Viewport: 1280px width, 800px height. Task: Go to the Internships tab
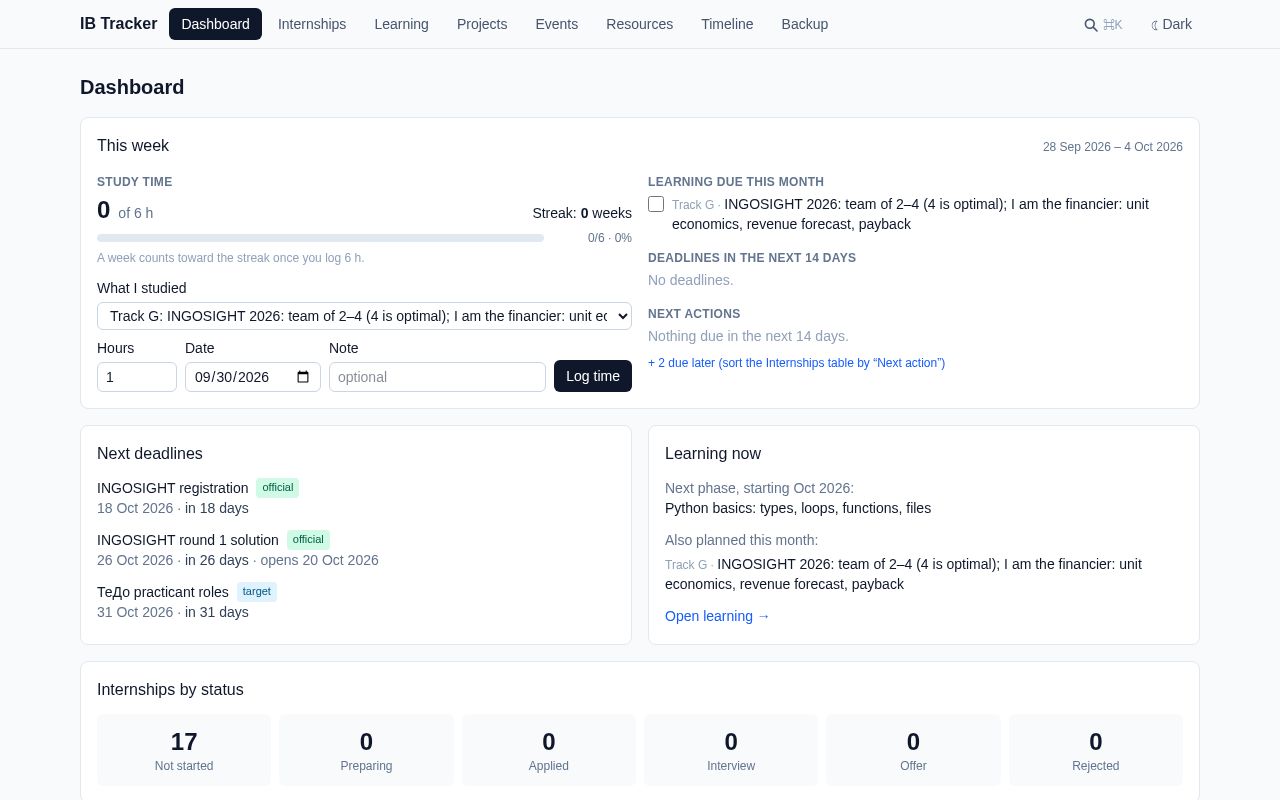point(312,24)
